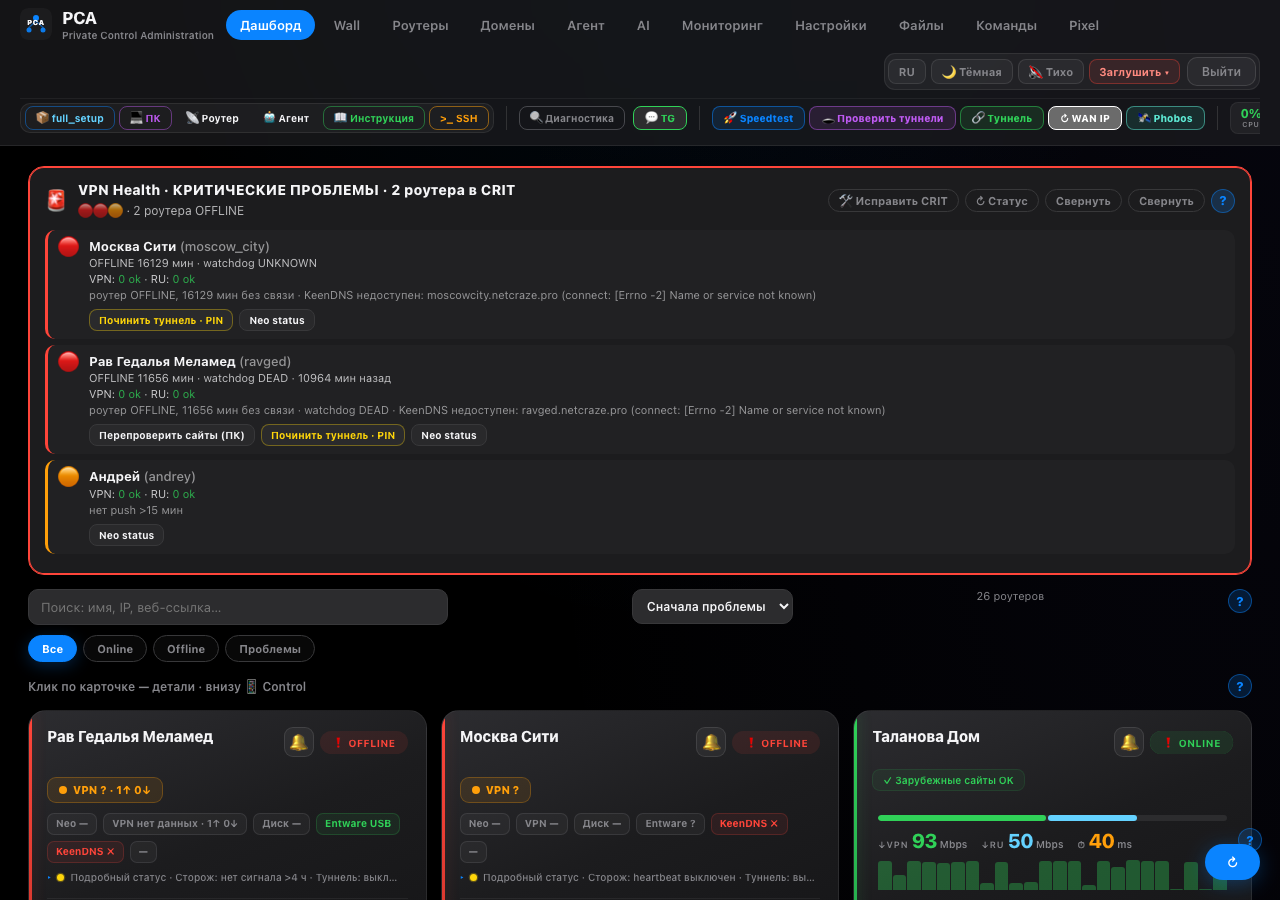This screenshot has width=1280, height=900.
Task: Click the Статус refresh button
Action: (1002, 201)
